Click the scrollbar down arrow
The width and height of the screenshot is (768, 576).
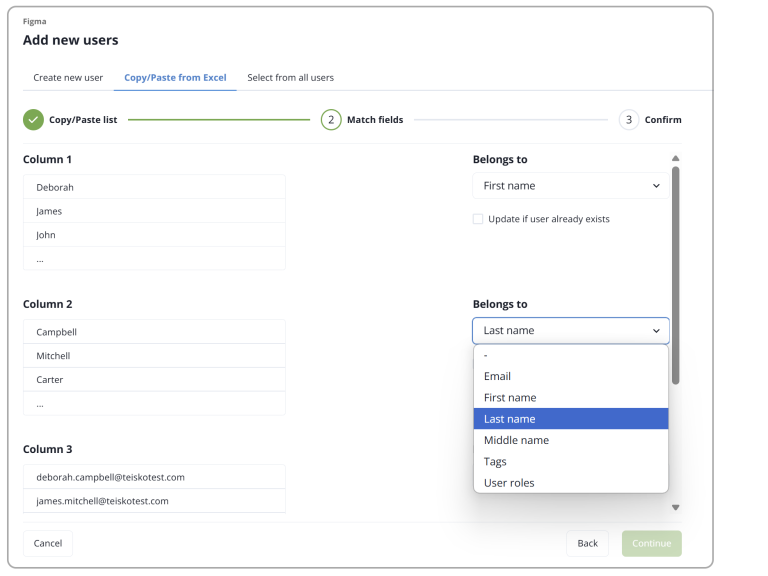tap(676, 507)
